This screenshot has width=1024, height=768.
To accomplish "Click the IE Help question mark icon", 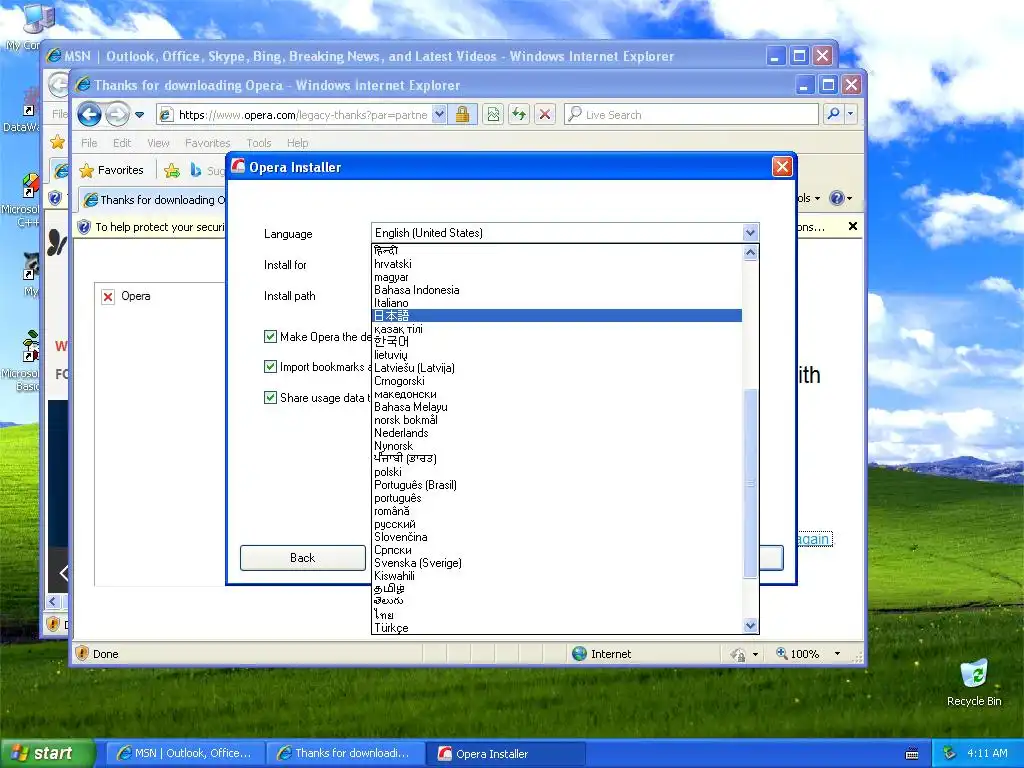I will click(x=837, y=198).
